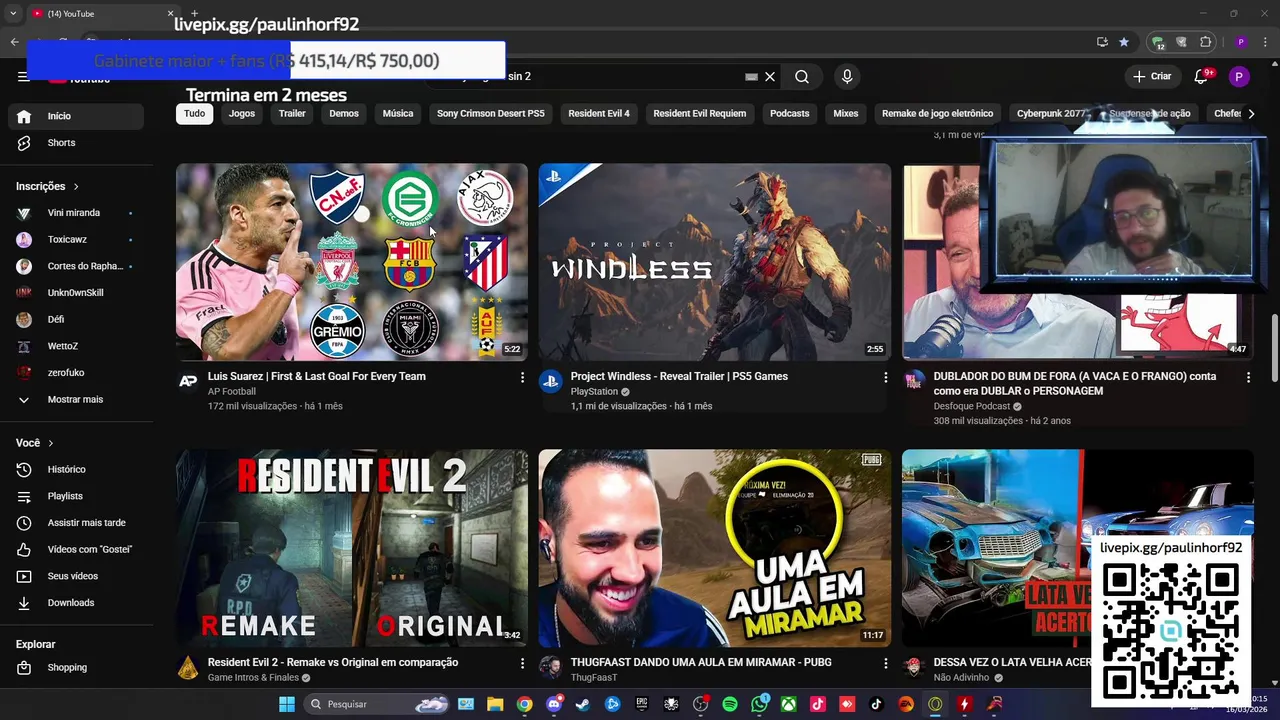Viewport: 1280px width, 720px height.
Task: Open AP Football channel avatar
Action: (x=188, y=381)
